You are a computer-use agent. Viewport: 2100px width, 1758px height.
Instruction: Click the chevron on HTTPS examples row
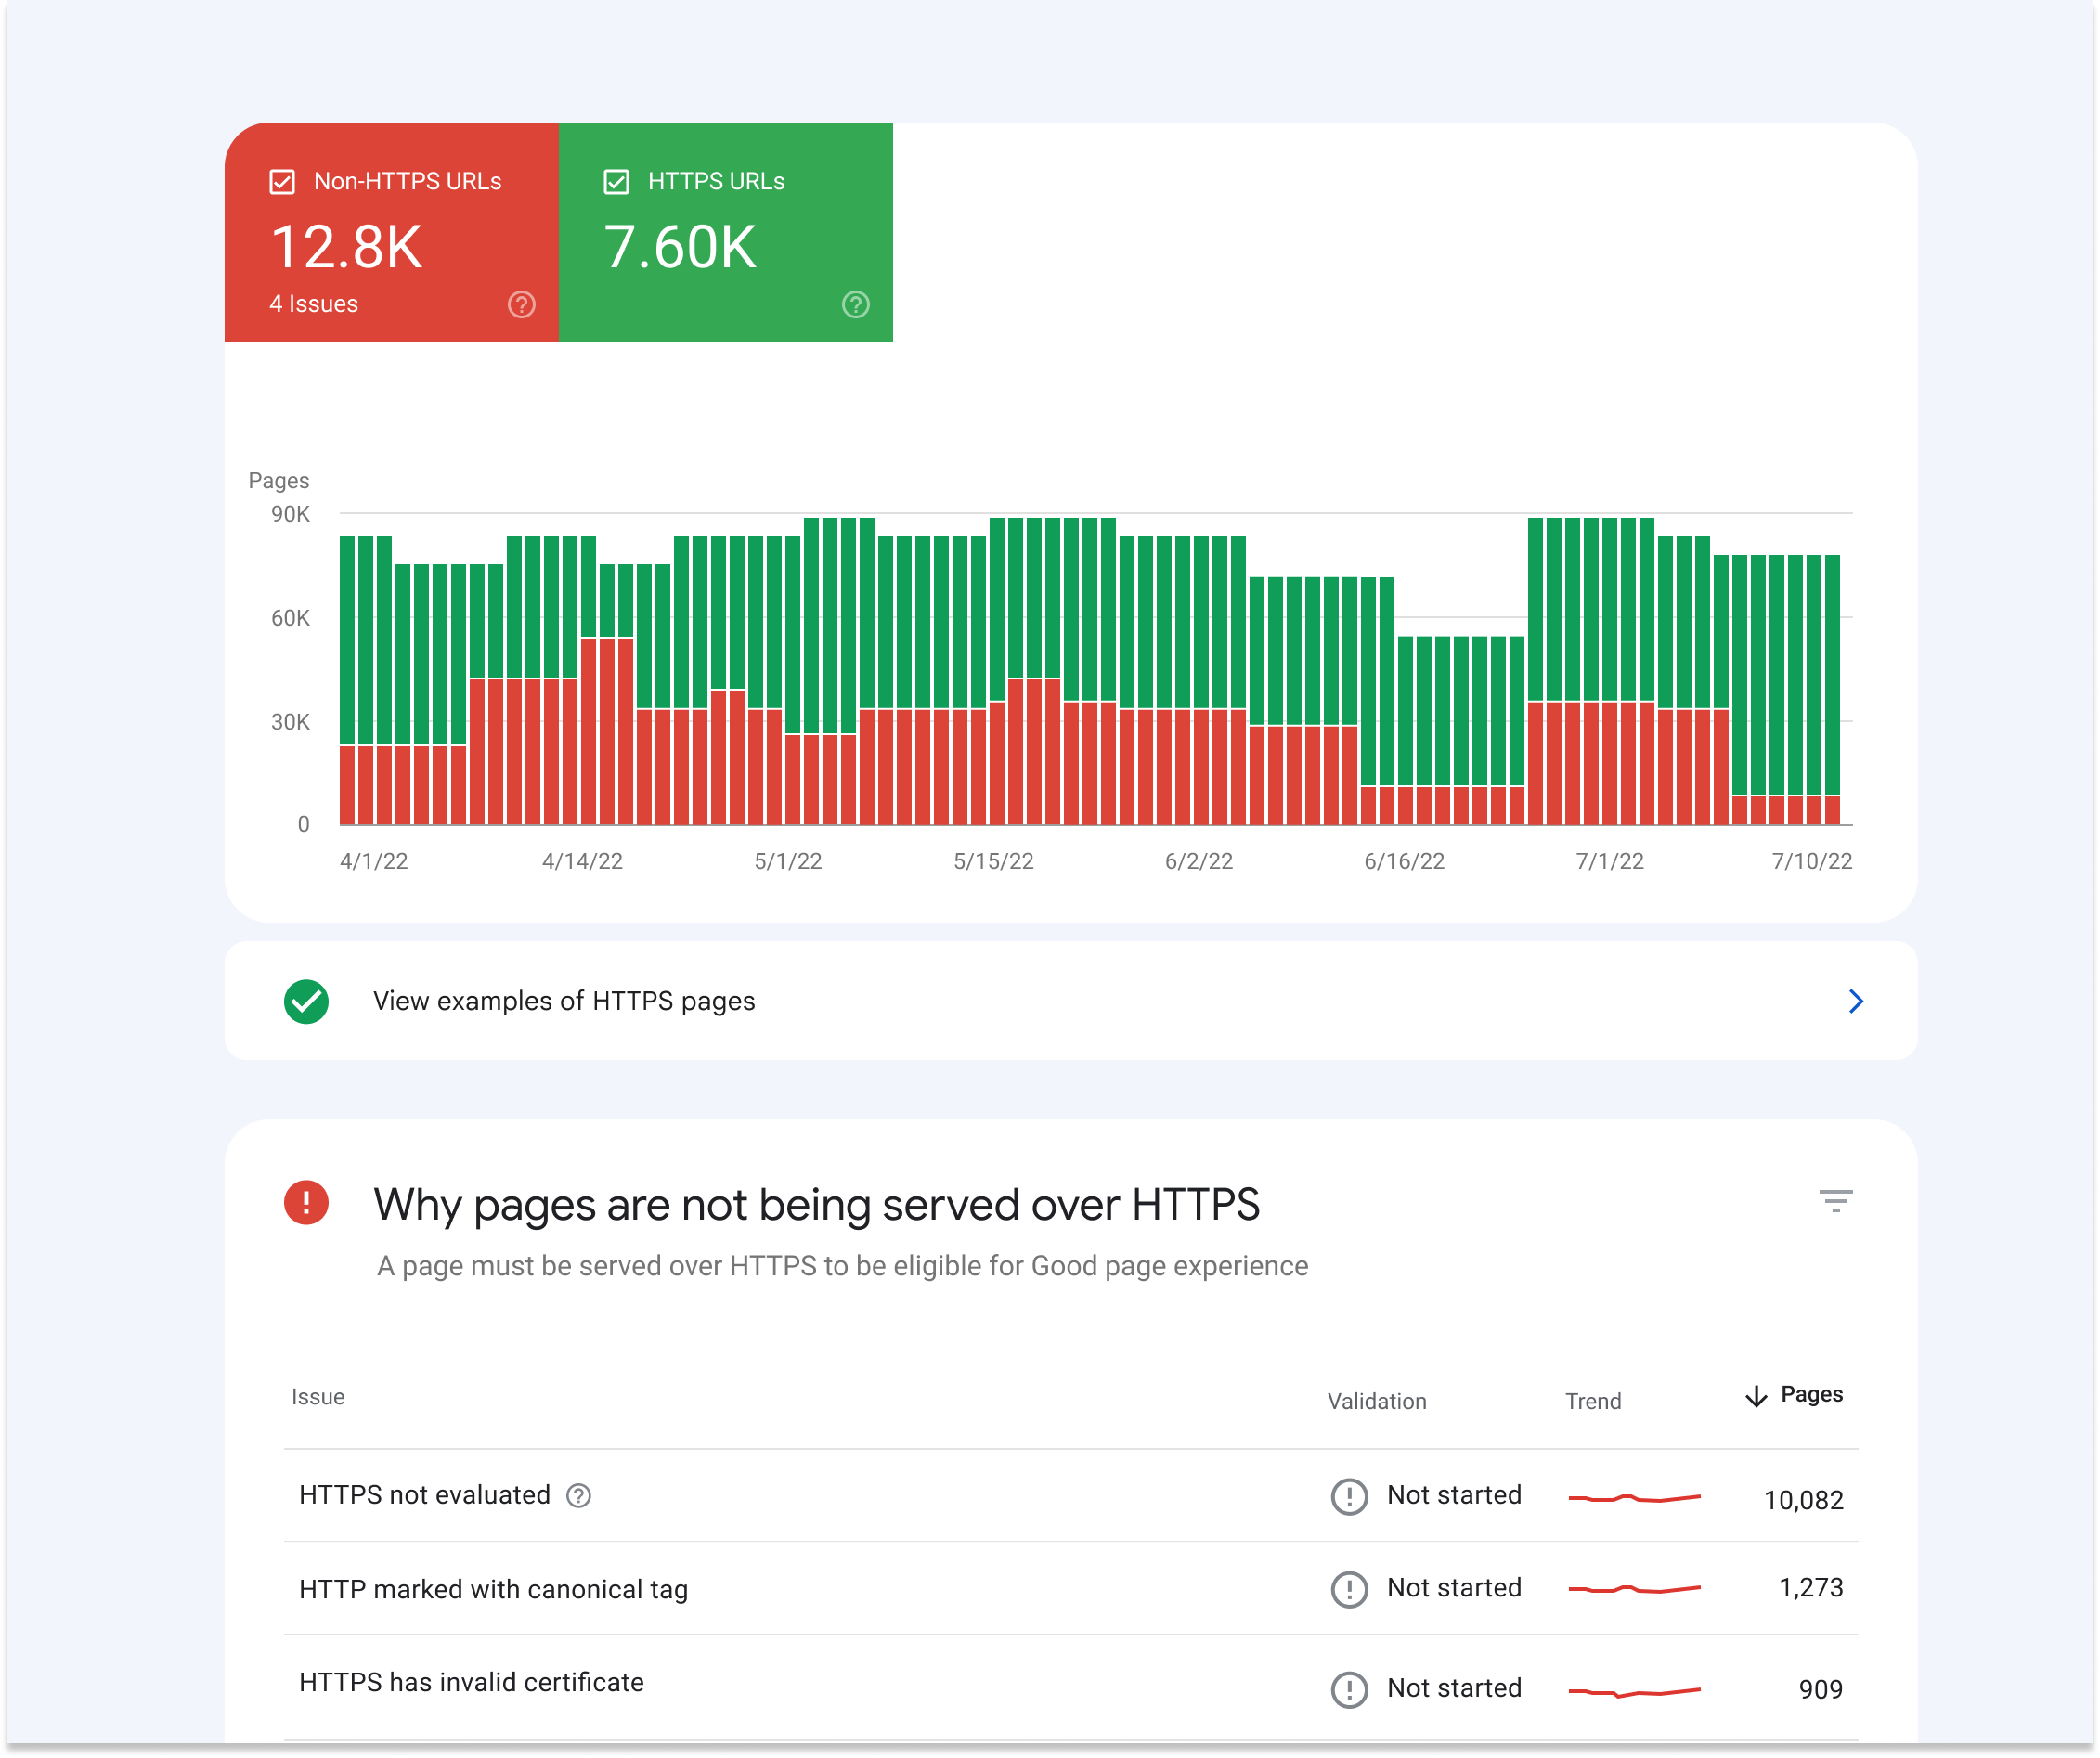tap(1852, 1000)
